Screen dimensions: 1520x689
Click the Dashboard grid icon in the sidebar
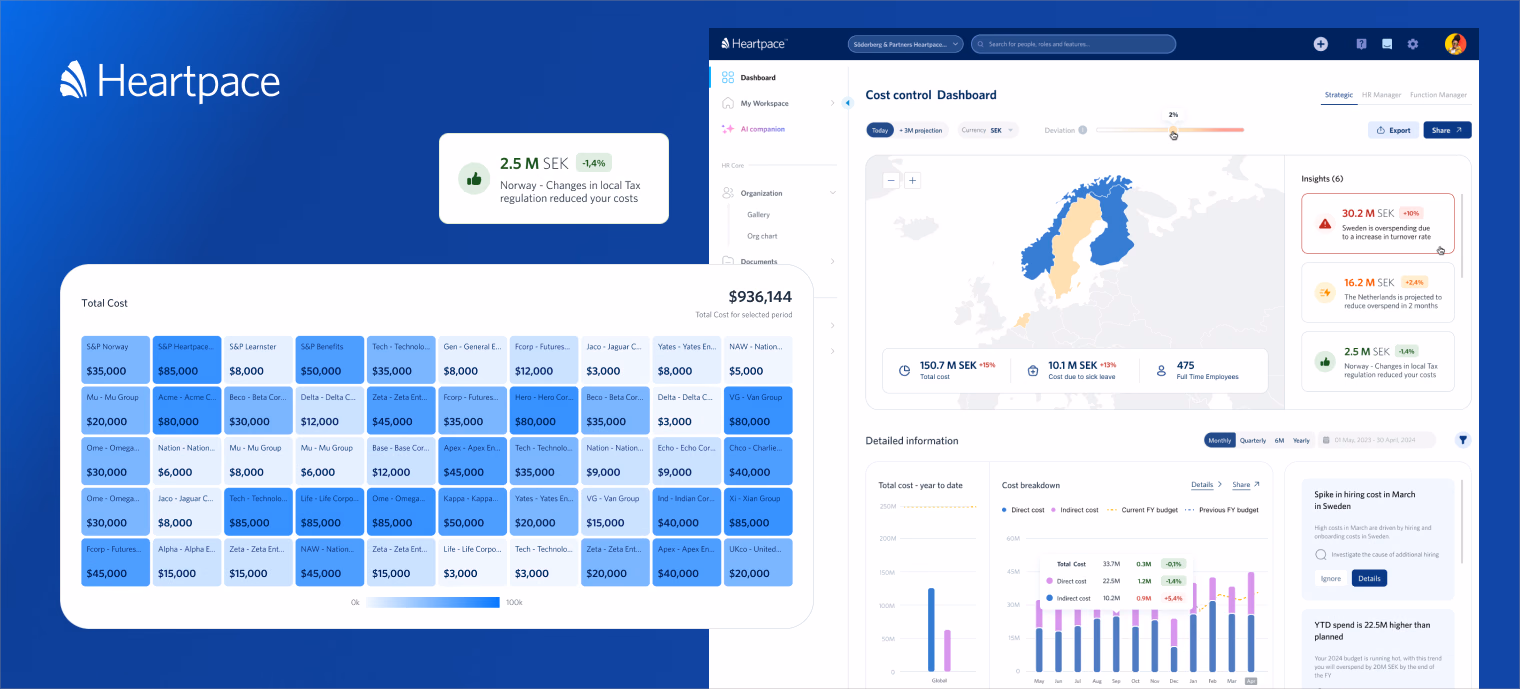(728, 77)
